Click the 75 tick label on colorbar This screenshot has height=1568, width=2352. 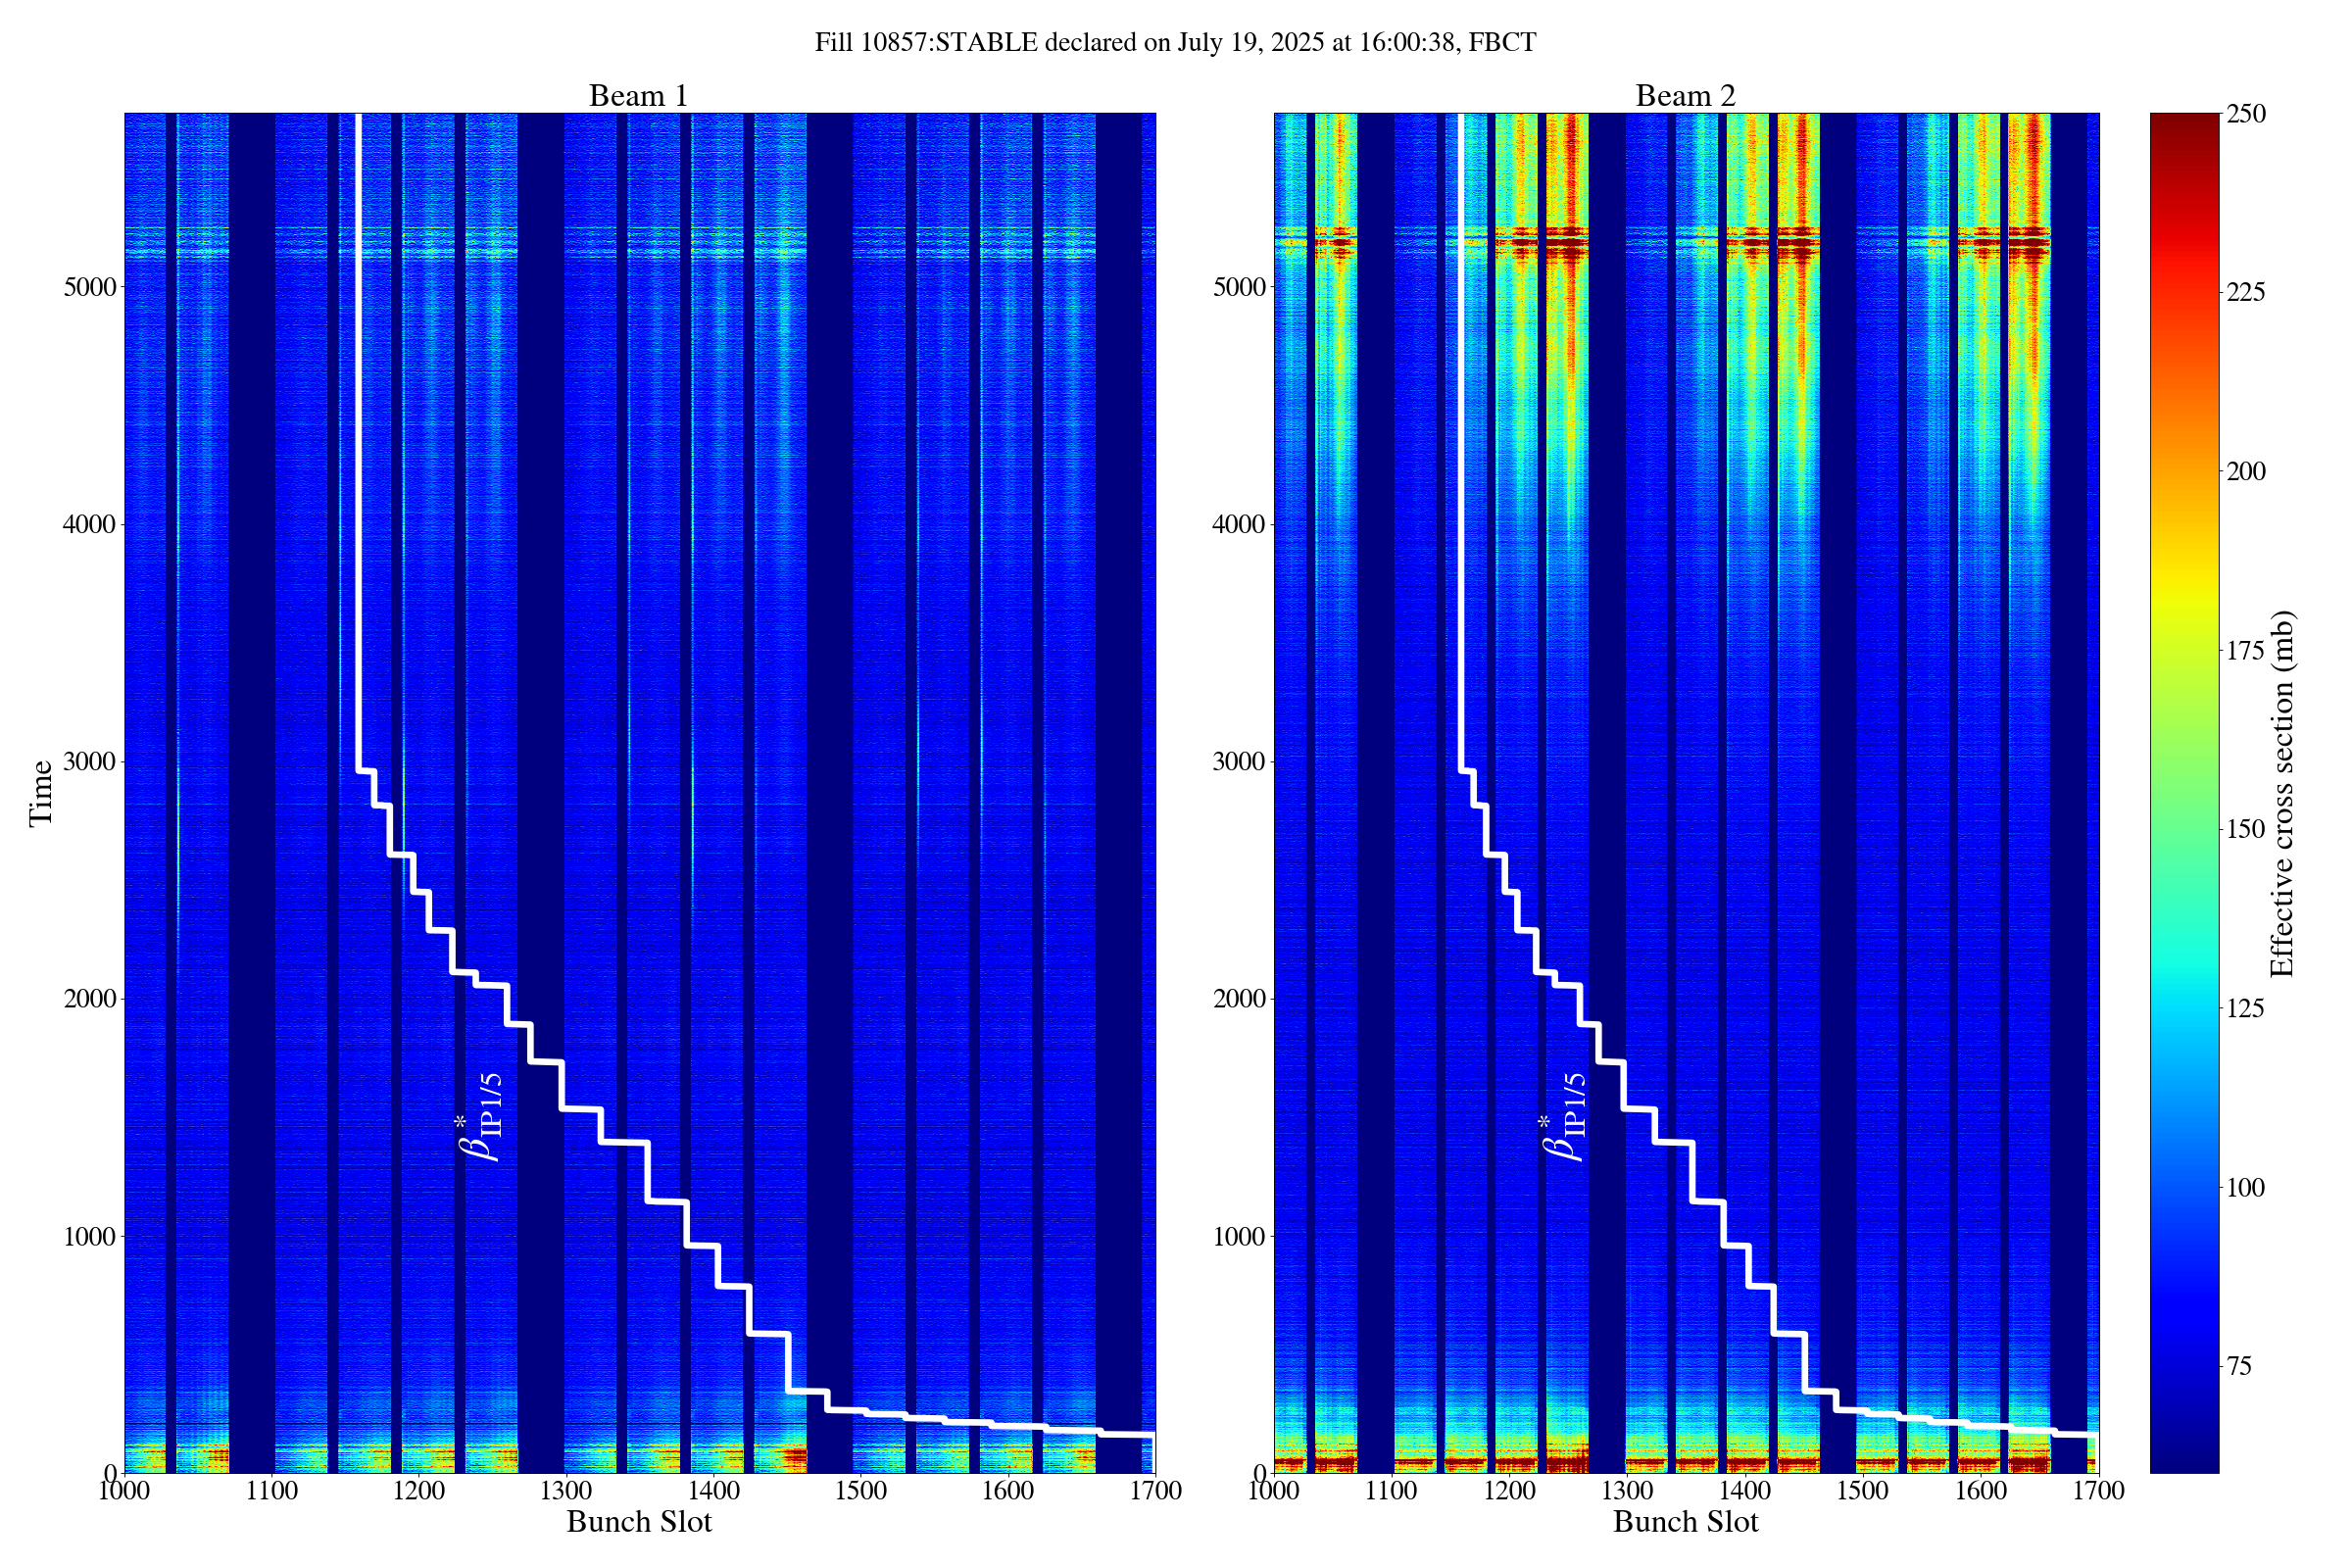coord(2238,1367)
